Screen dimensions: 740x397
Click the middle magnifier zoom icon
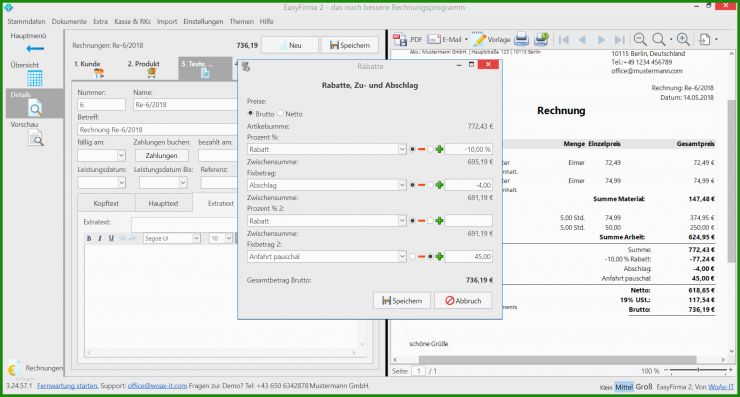click(x=659, y=40)
